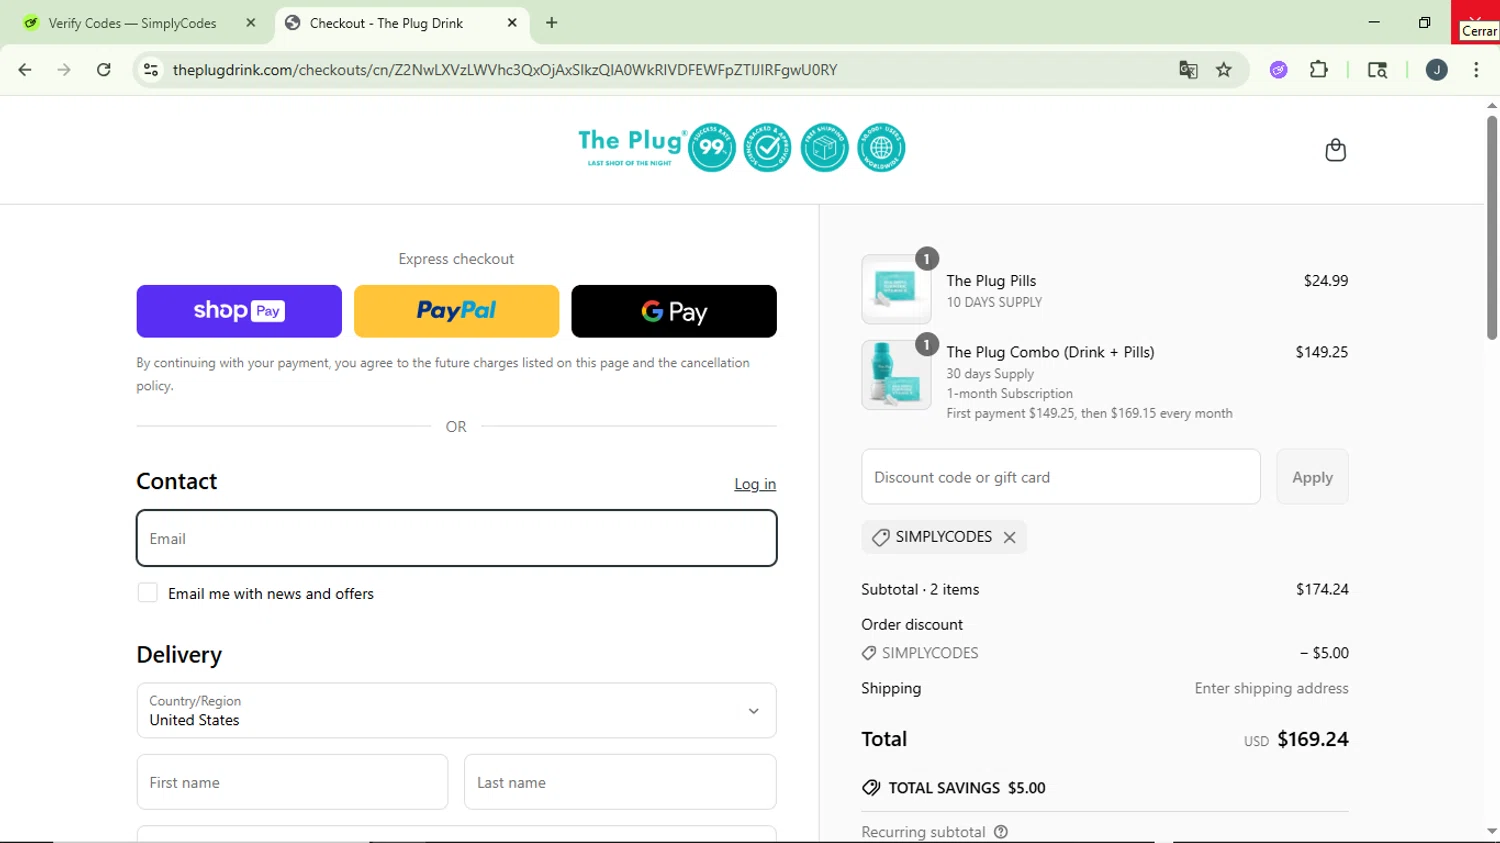Click The Plug logo in header
Viewport: 1500px width, 843px height.
[x=632, y=147]
